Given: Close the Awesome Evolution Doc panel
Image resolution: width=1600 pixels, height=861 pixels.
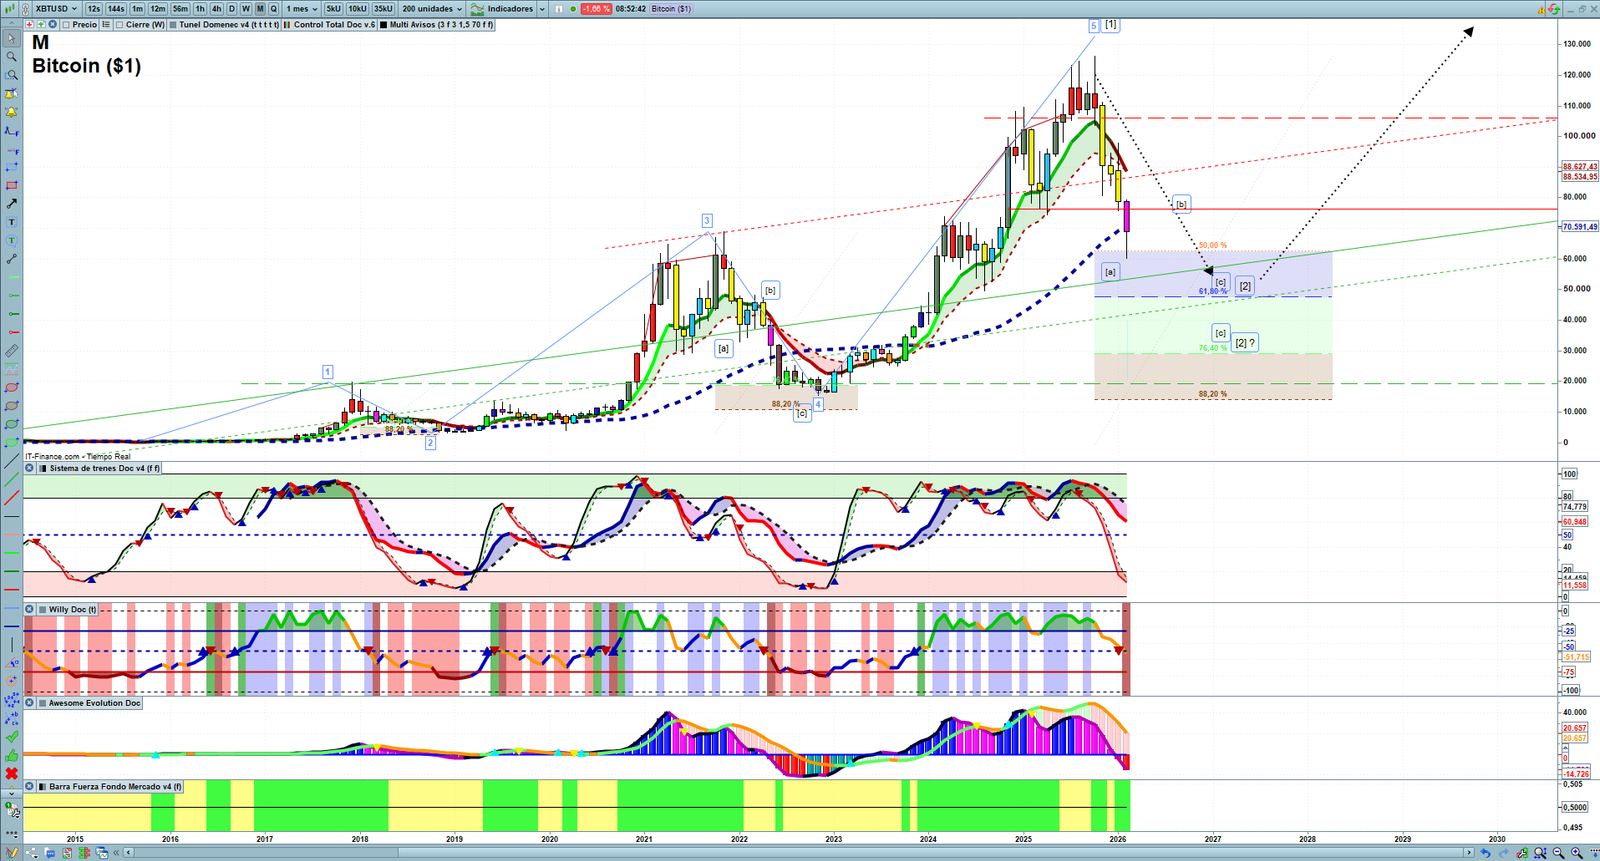Looking at the screenshot, I should 30,703.
